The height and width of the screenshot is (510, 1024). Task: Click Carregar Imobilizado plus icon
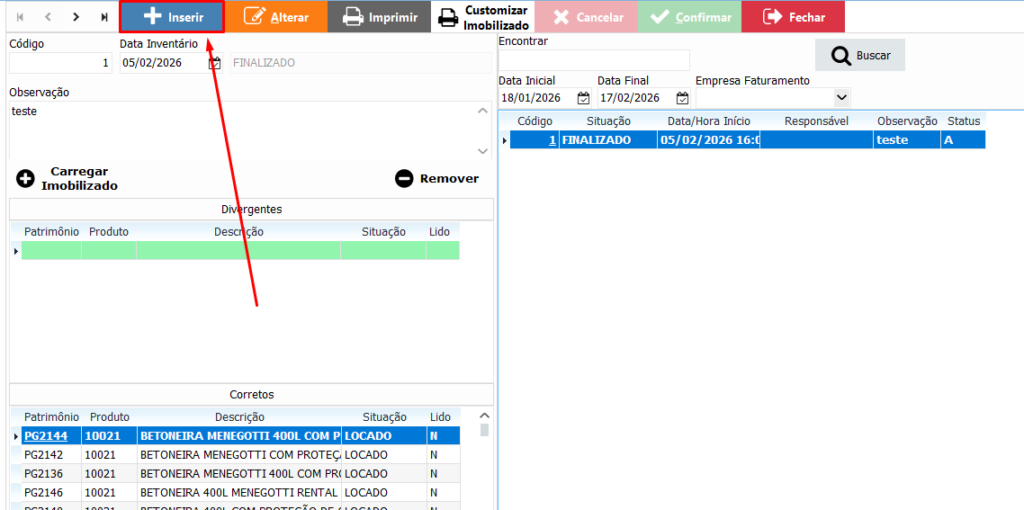pyautogui.click(x=25, y=179)
